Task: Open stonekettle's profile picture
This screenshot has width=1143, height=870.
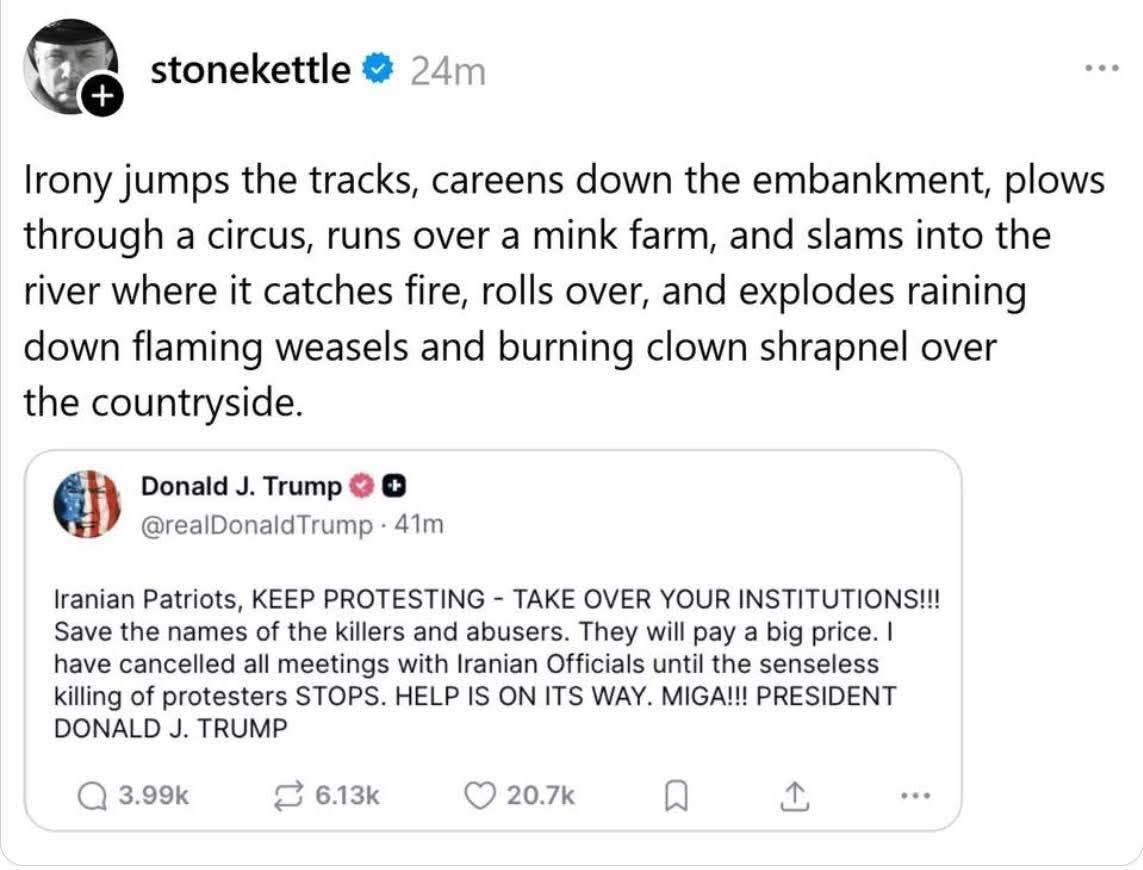Action: click(65, 62)
